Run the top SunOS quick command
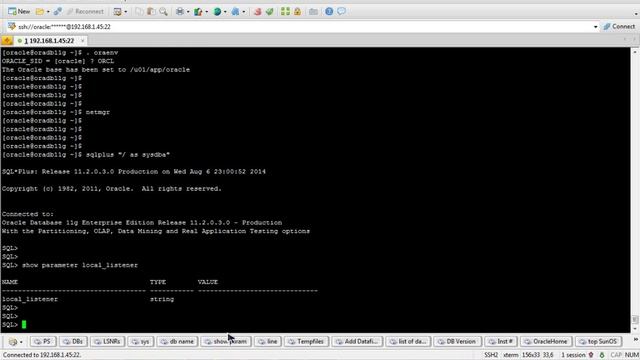 tap(598, 342)
